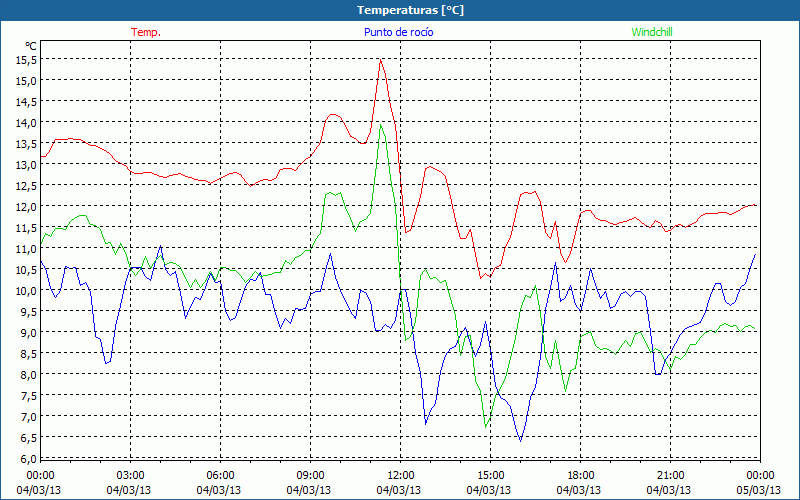This screenshot has height=500, width=800.
Task: Click the 03:00 time axis label
Action: click(x=131, y=476)
